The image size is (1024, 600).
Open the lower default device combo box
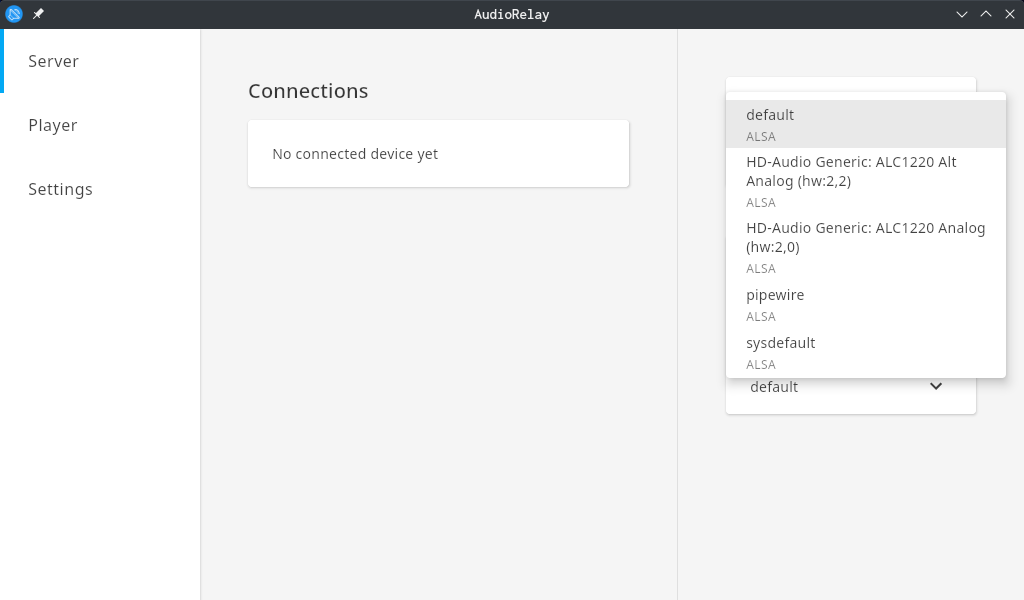[840, 388]
